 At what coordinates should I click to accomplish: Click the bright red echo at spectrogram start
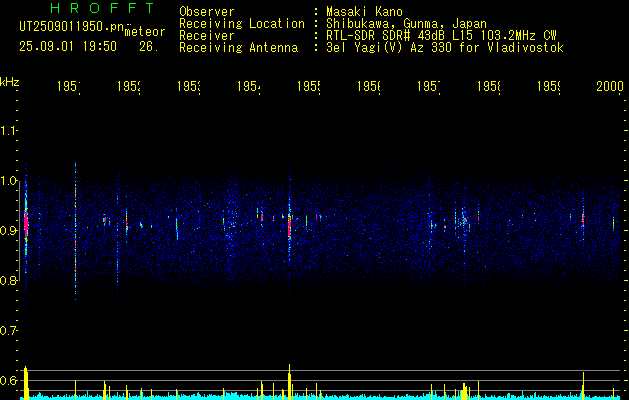click(x=26, y=223)
